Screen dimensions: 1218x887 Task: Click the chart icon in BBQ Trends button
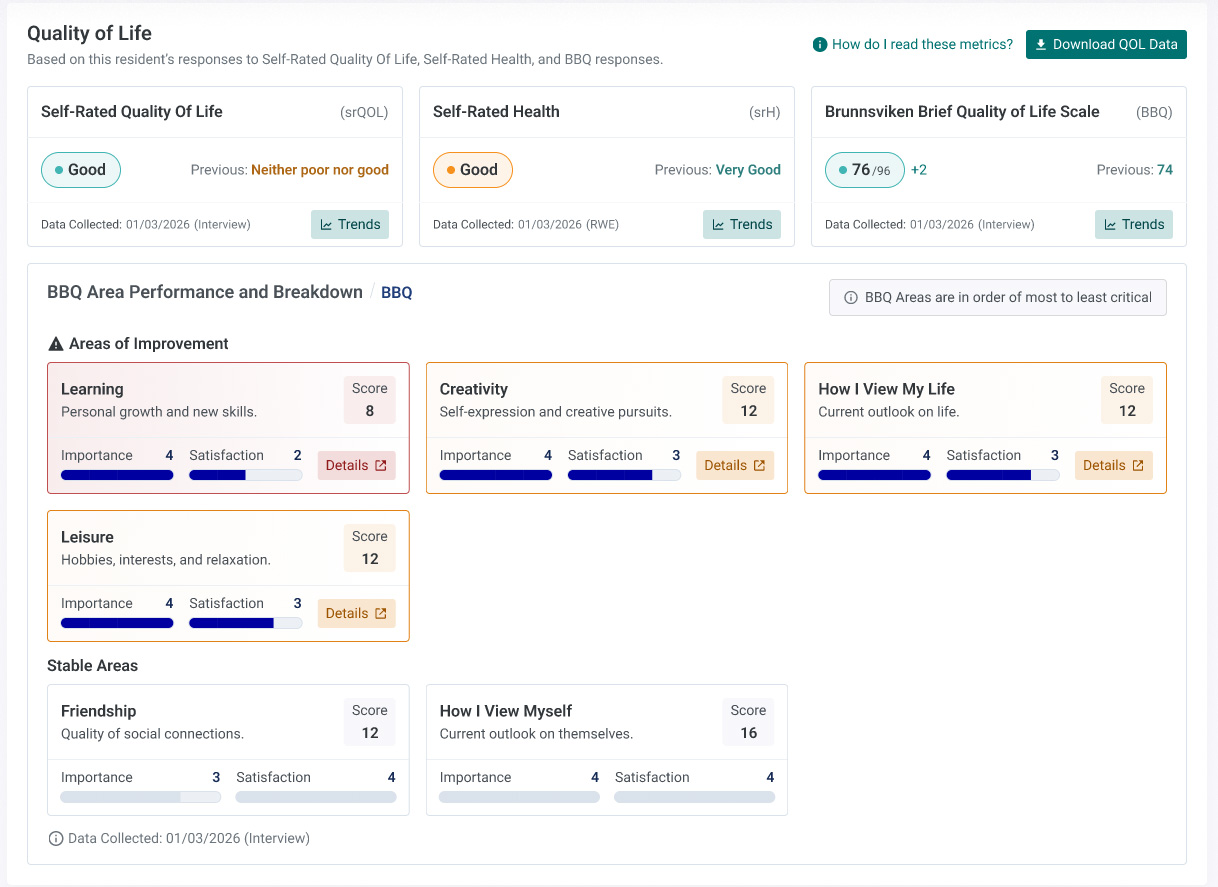click(x=1110, y=224)
